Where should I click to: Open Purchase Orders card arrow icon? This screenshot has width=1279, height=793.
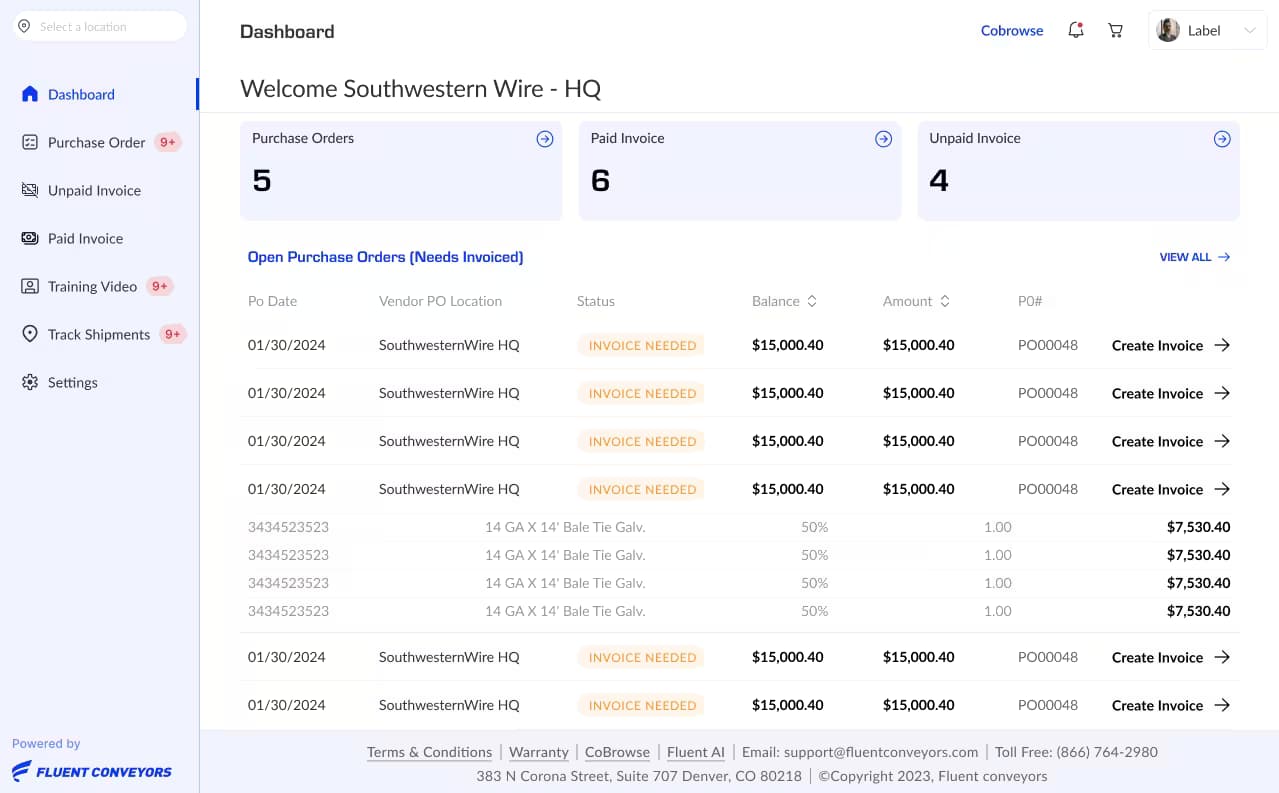coord(545,139)
